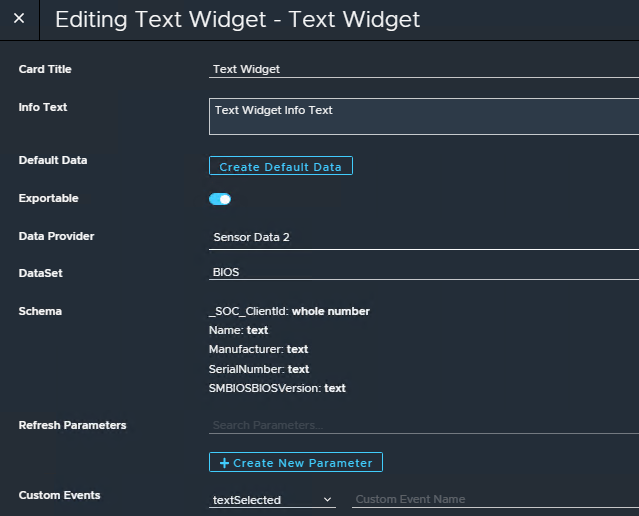
Task: Open the textSelected custom events dropdown
Action: 272,500
